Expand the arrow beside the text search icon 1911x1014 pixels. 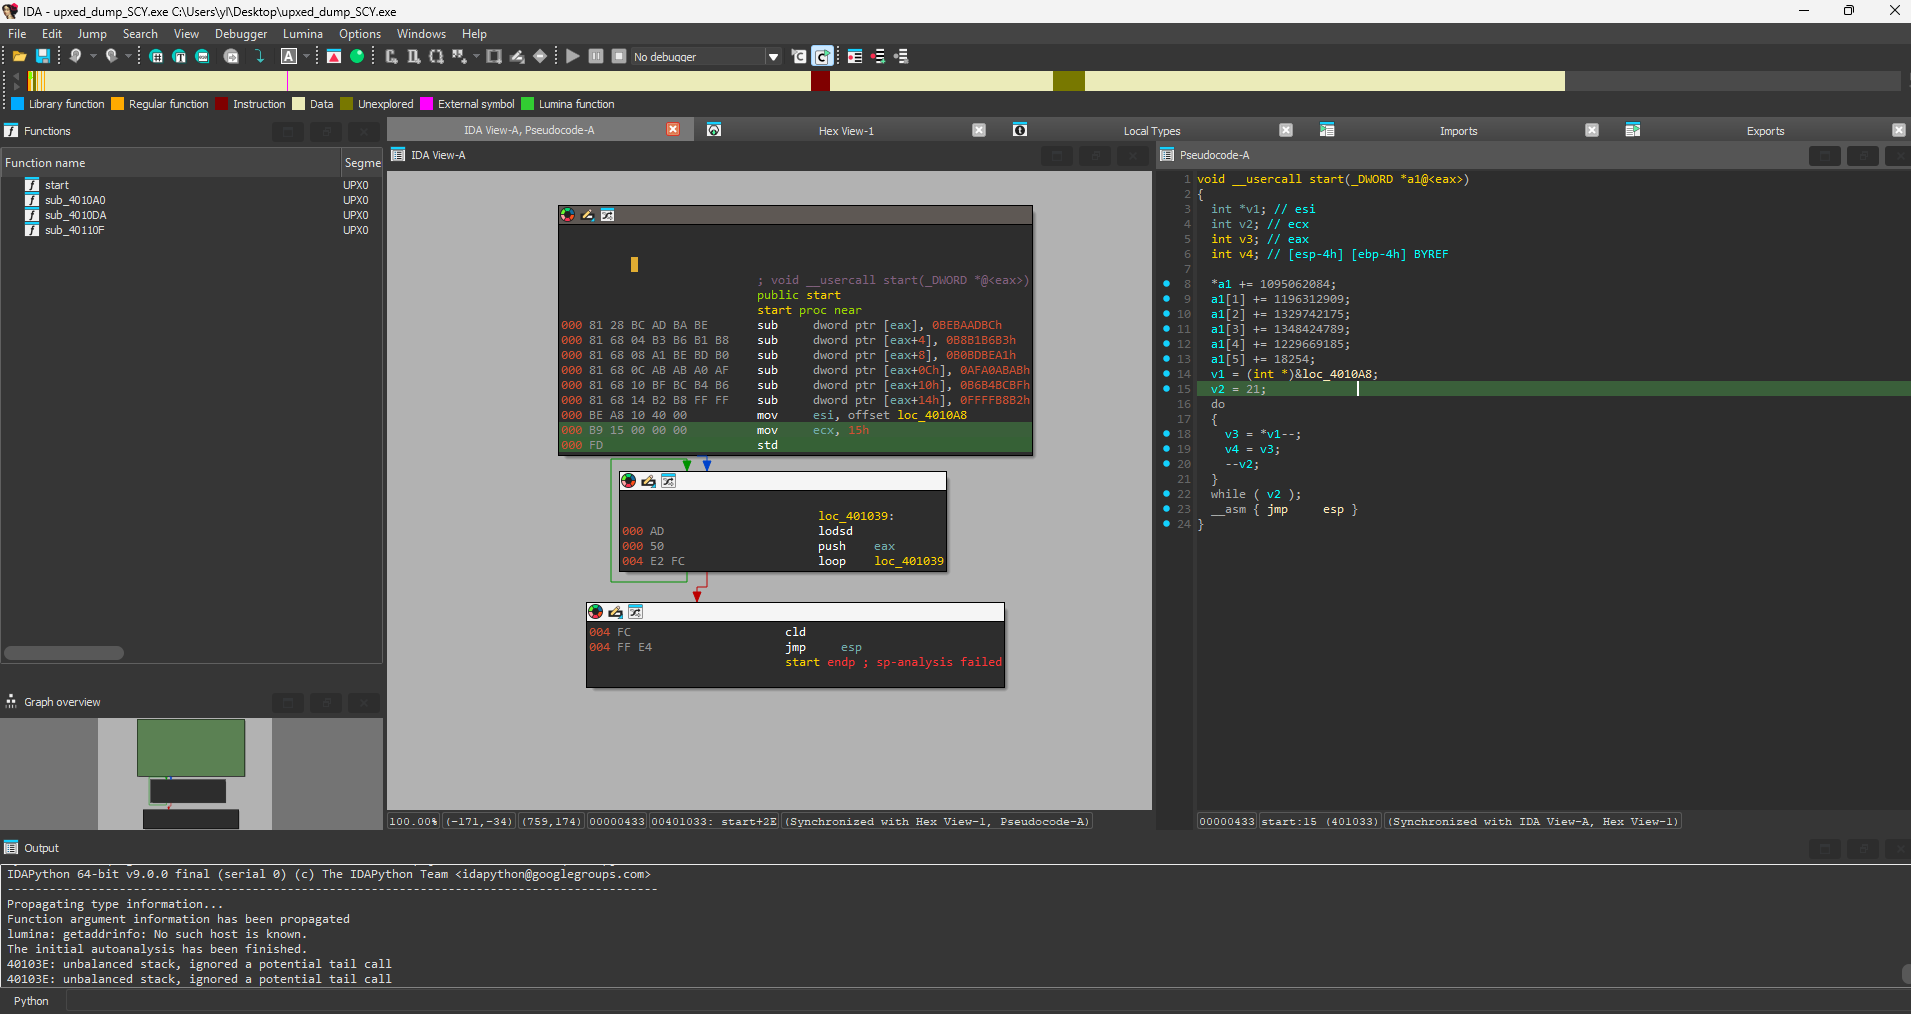[x=304, y=57]
